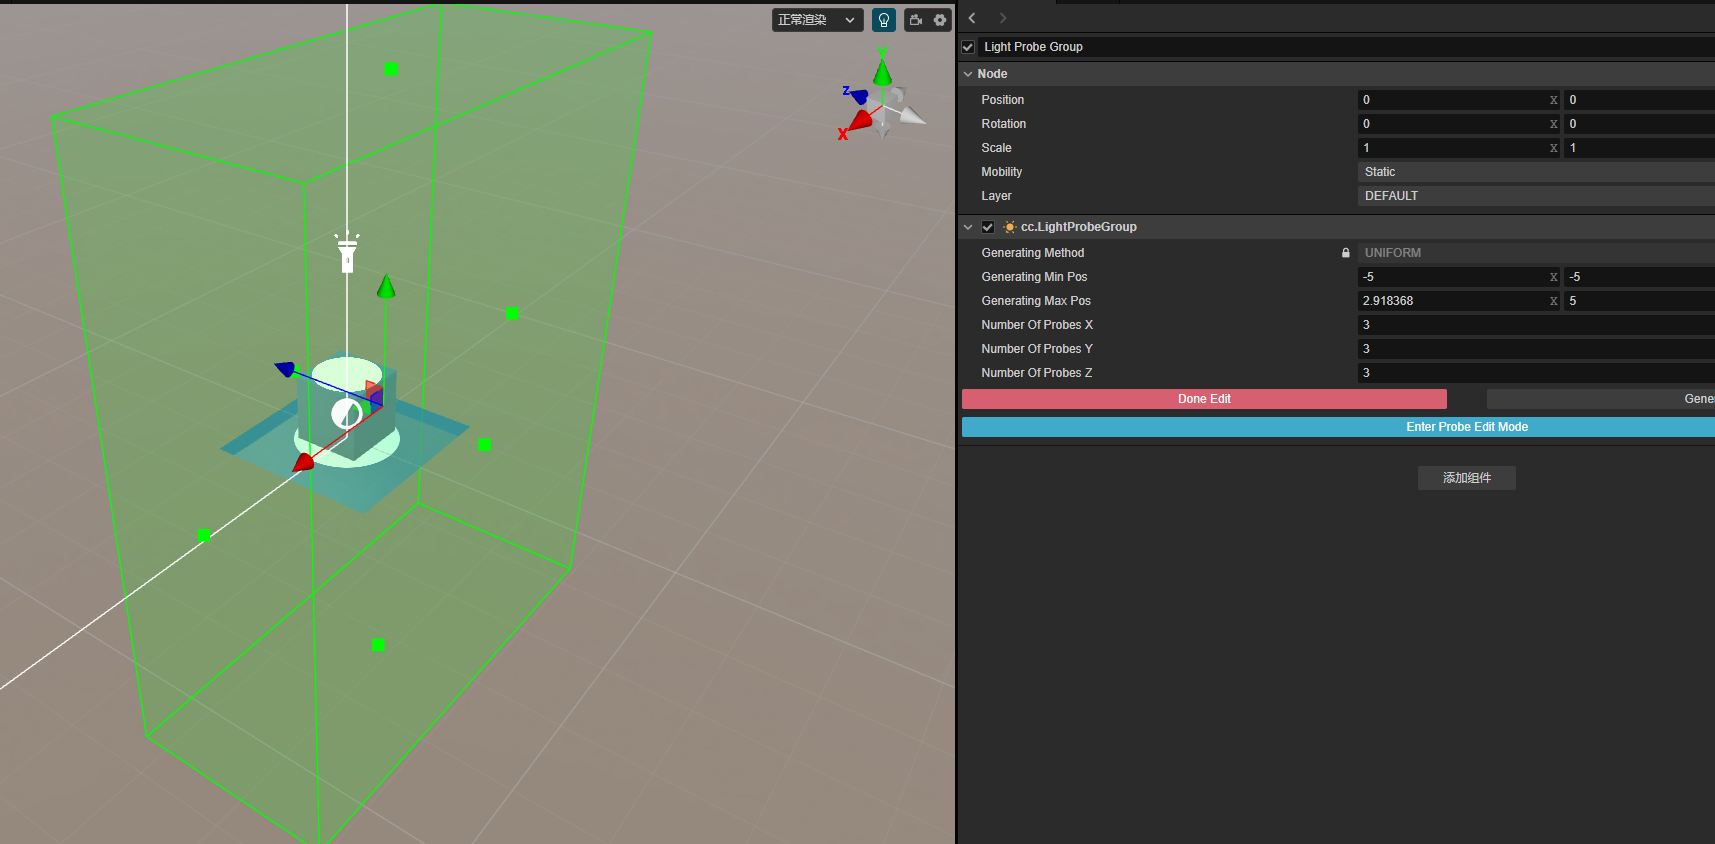This screenshot has width=1715, height=844.
Task: Open the 正常渲染 render mode dropdown
Action: [817, 20]
